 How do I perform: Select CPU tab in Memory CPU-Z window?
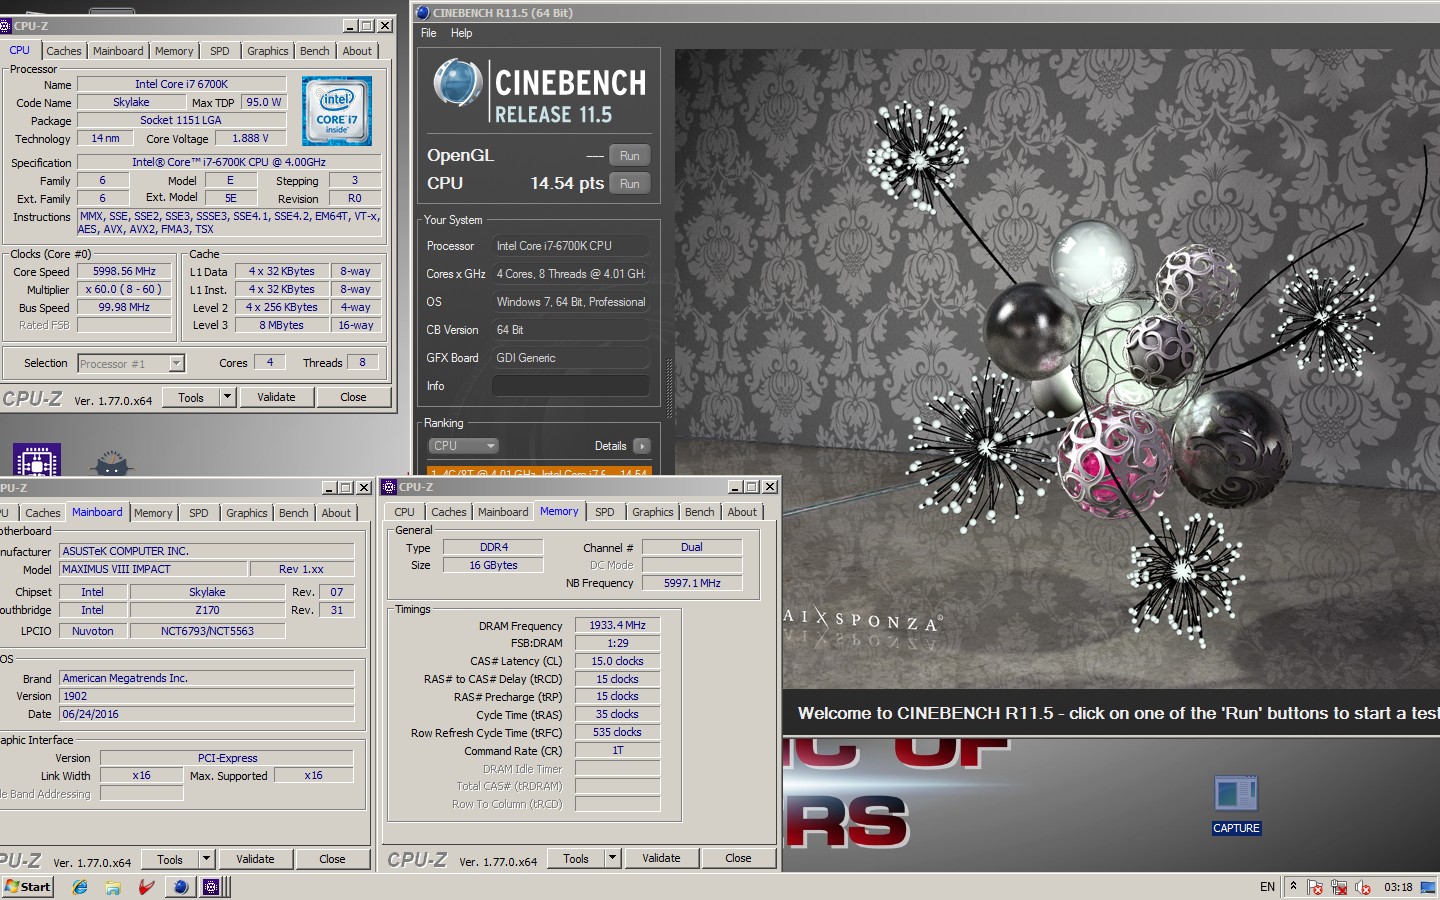coord(404,512)
